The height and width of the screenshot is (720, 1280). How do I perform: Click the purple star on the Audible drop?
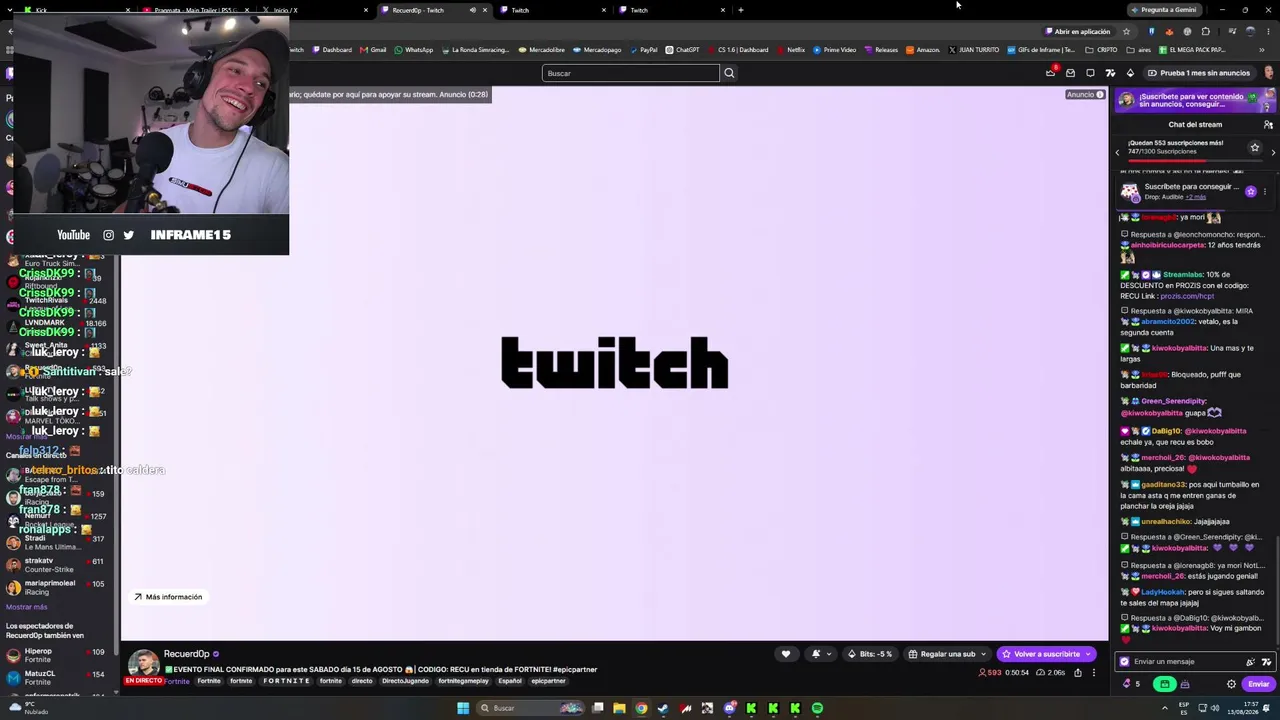[1250, 191]
